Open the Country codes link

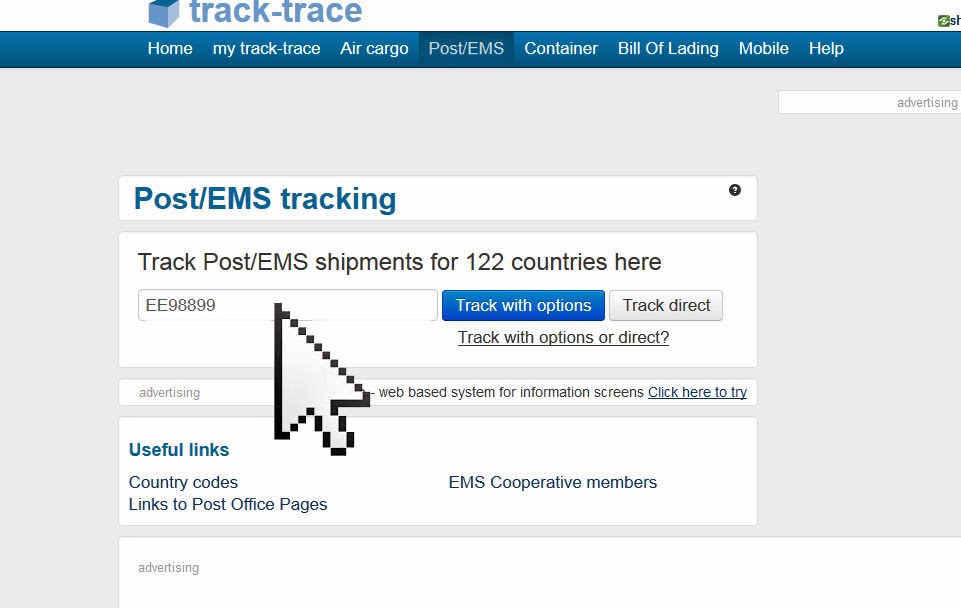[183, 482]
